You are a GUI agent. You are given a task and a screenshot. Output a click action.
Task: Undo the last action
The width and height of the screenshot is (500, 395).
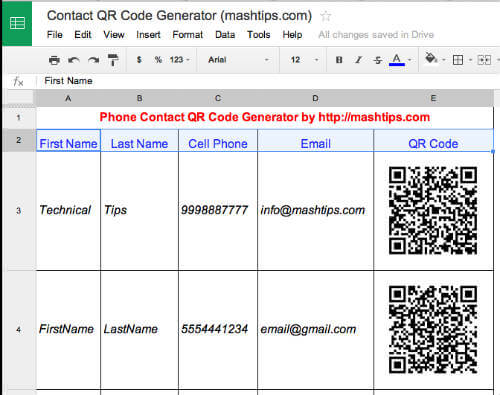coord(74,60)
